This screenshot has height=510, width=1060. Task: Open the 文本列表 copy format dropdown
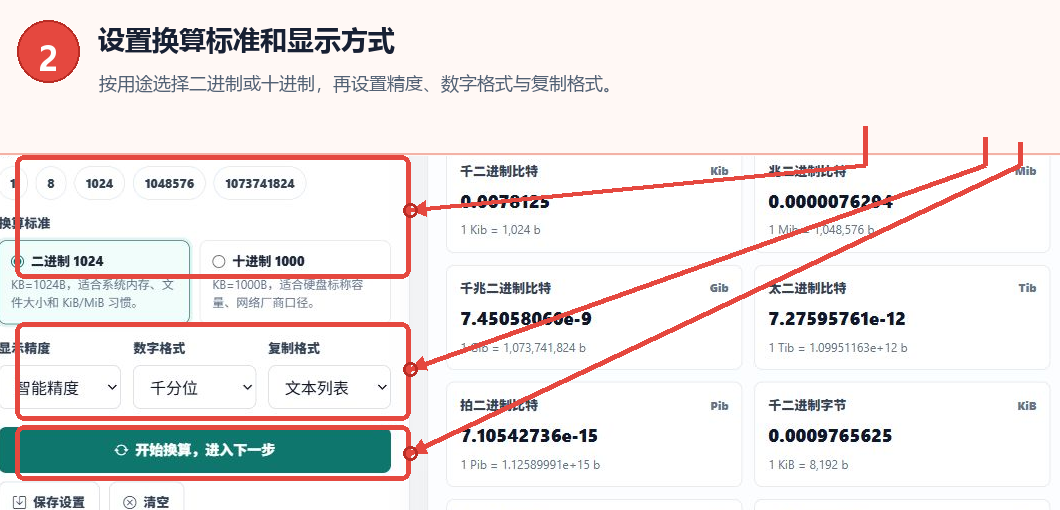329,387
